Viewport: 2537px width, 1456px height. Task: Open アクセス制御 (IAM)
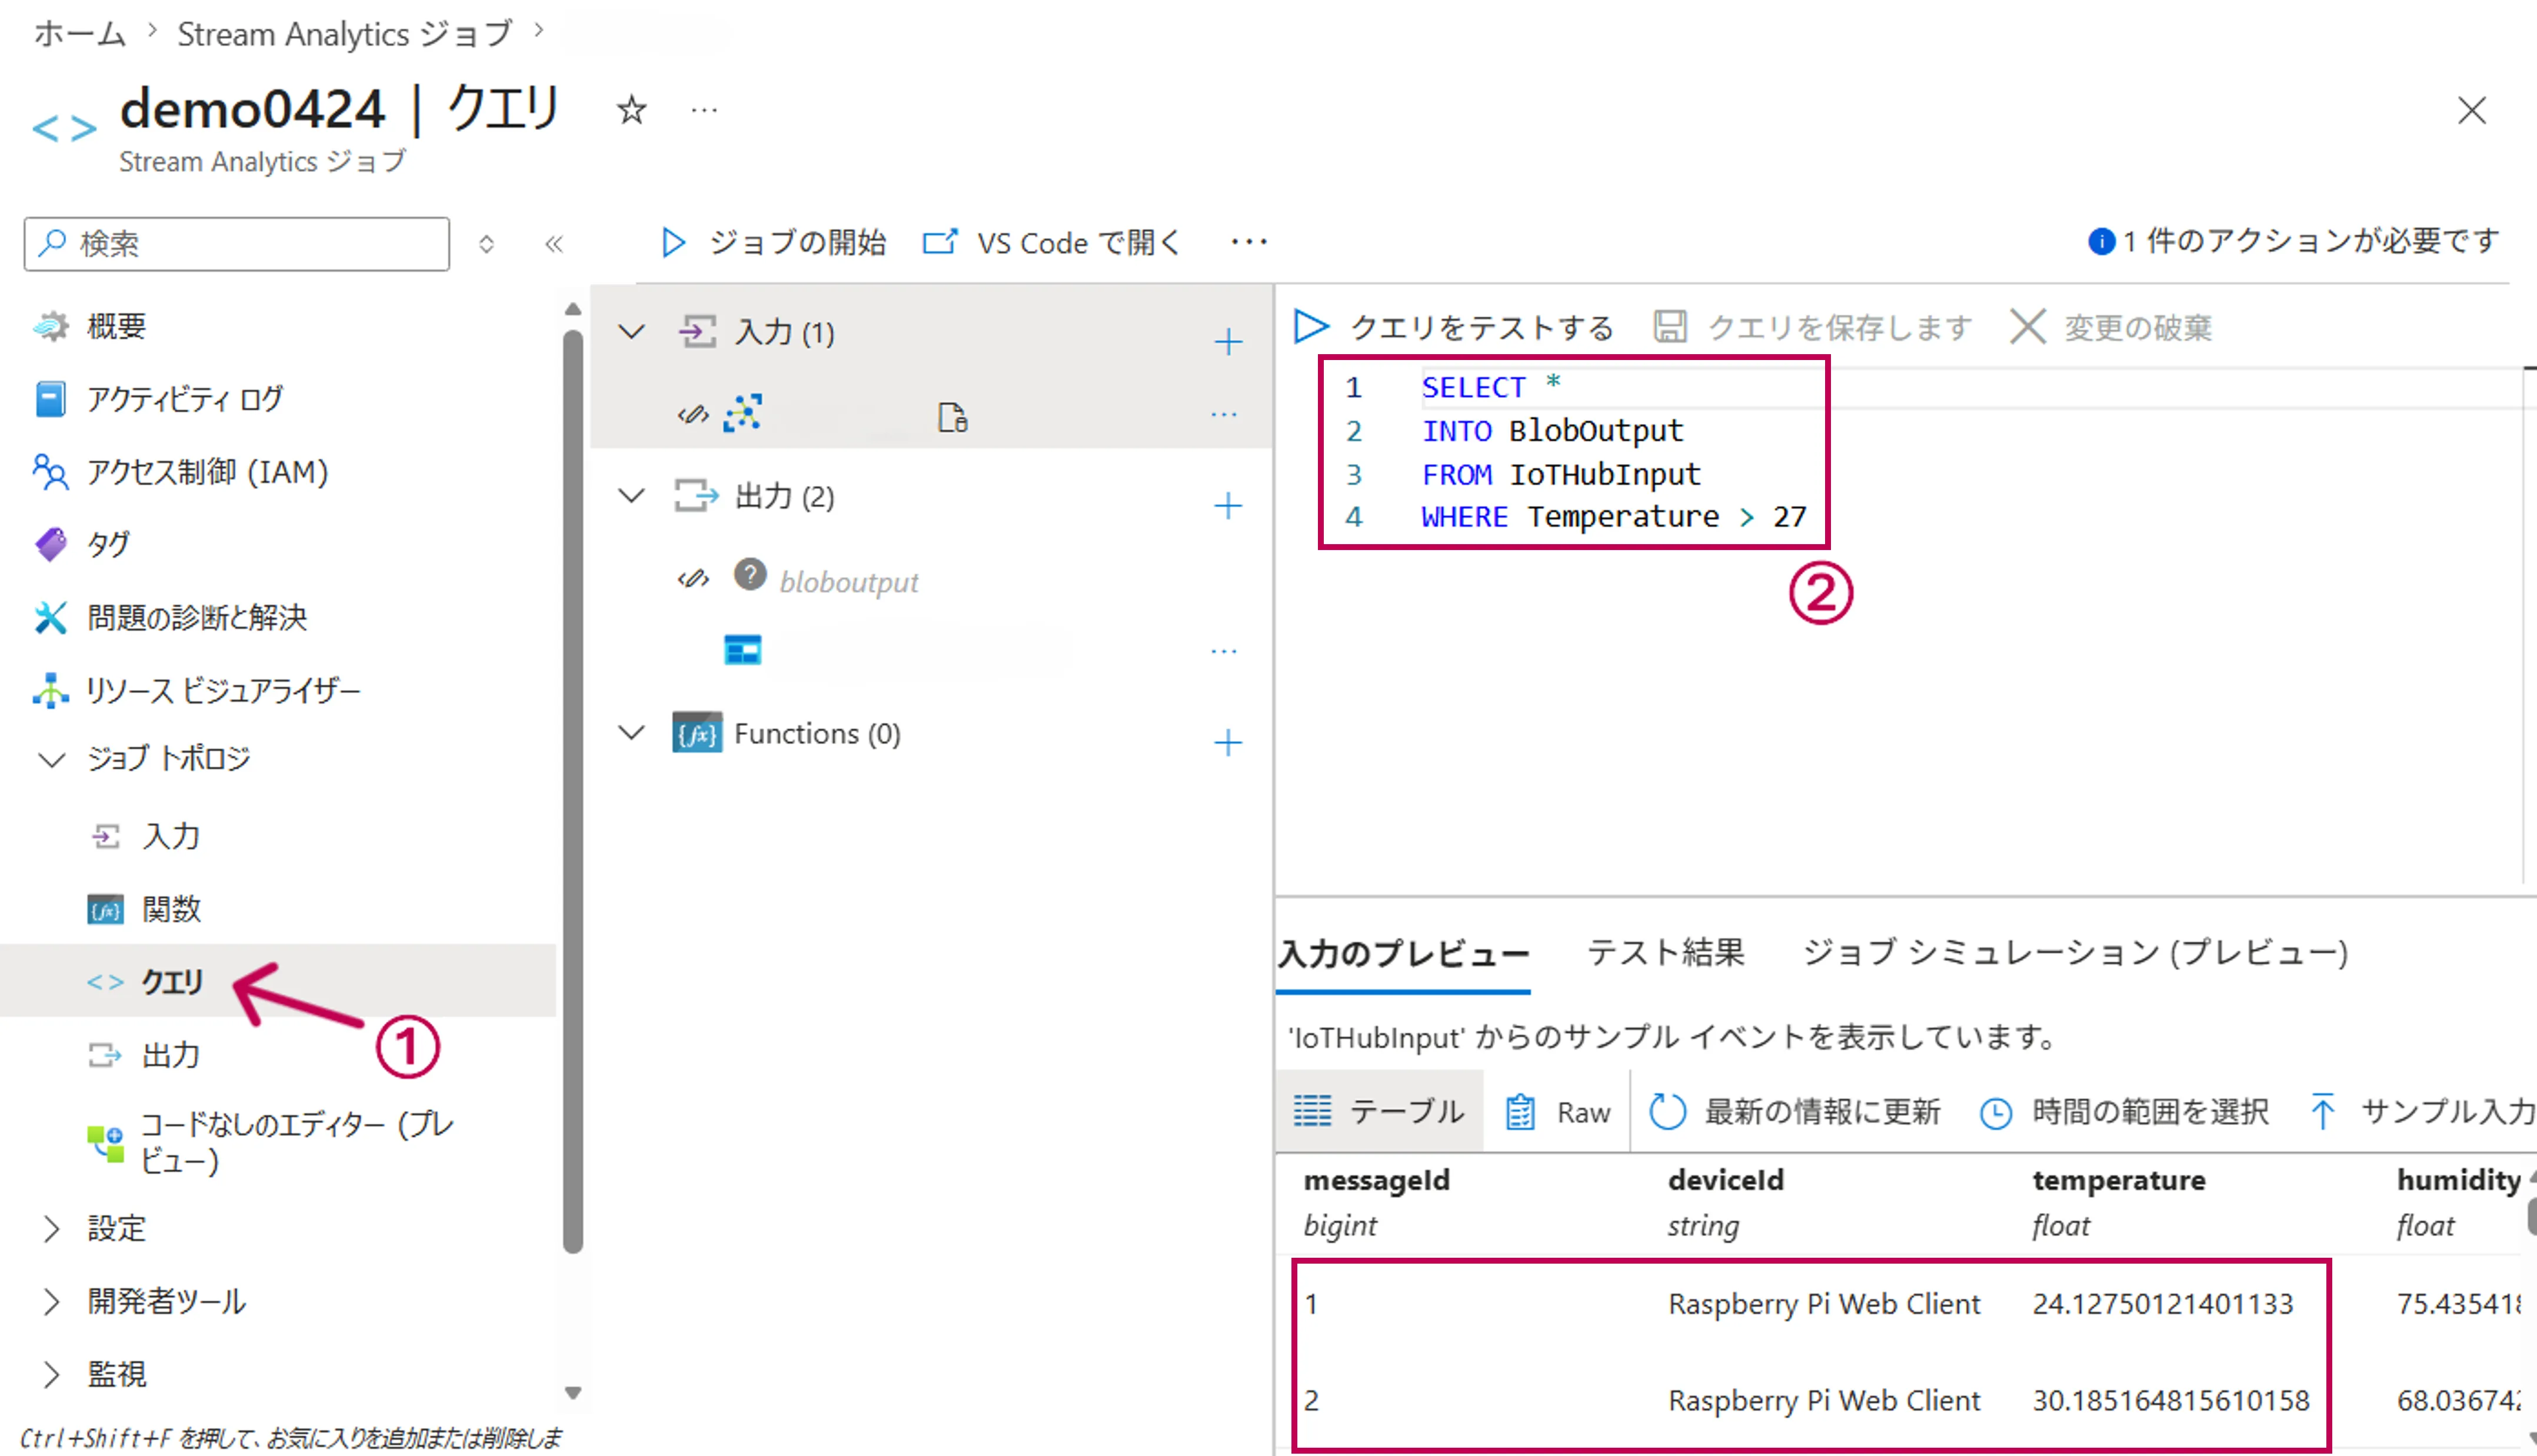tap(181, 472)
